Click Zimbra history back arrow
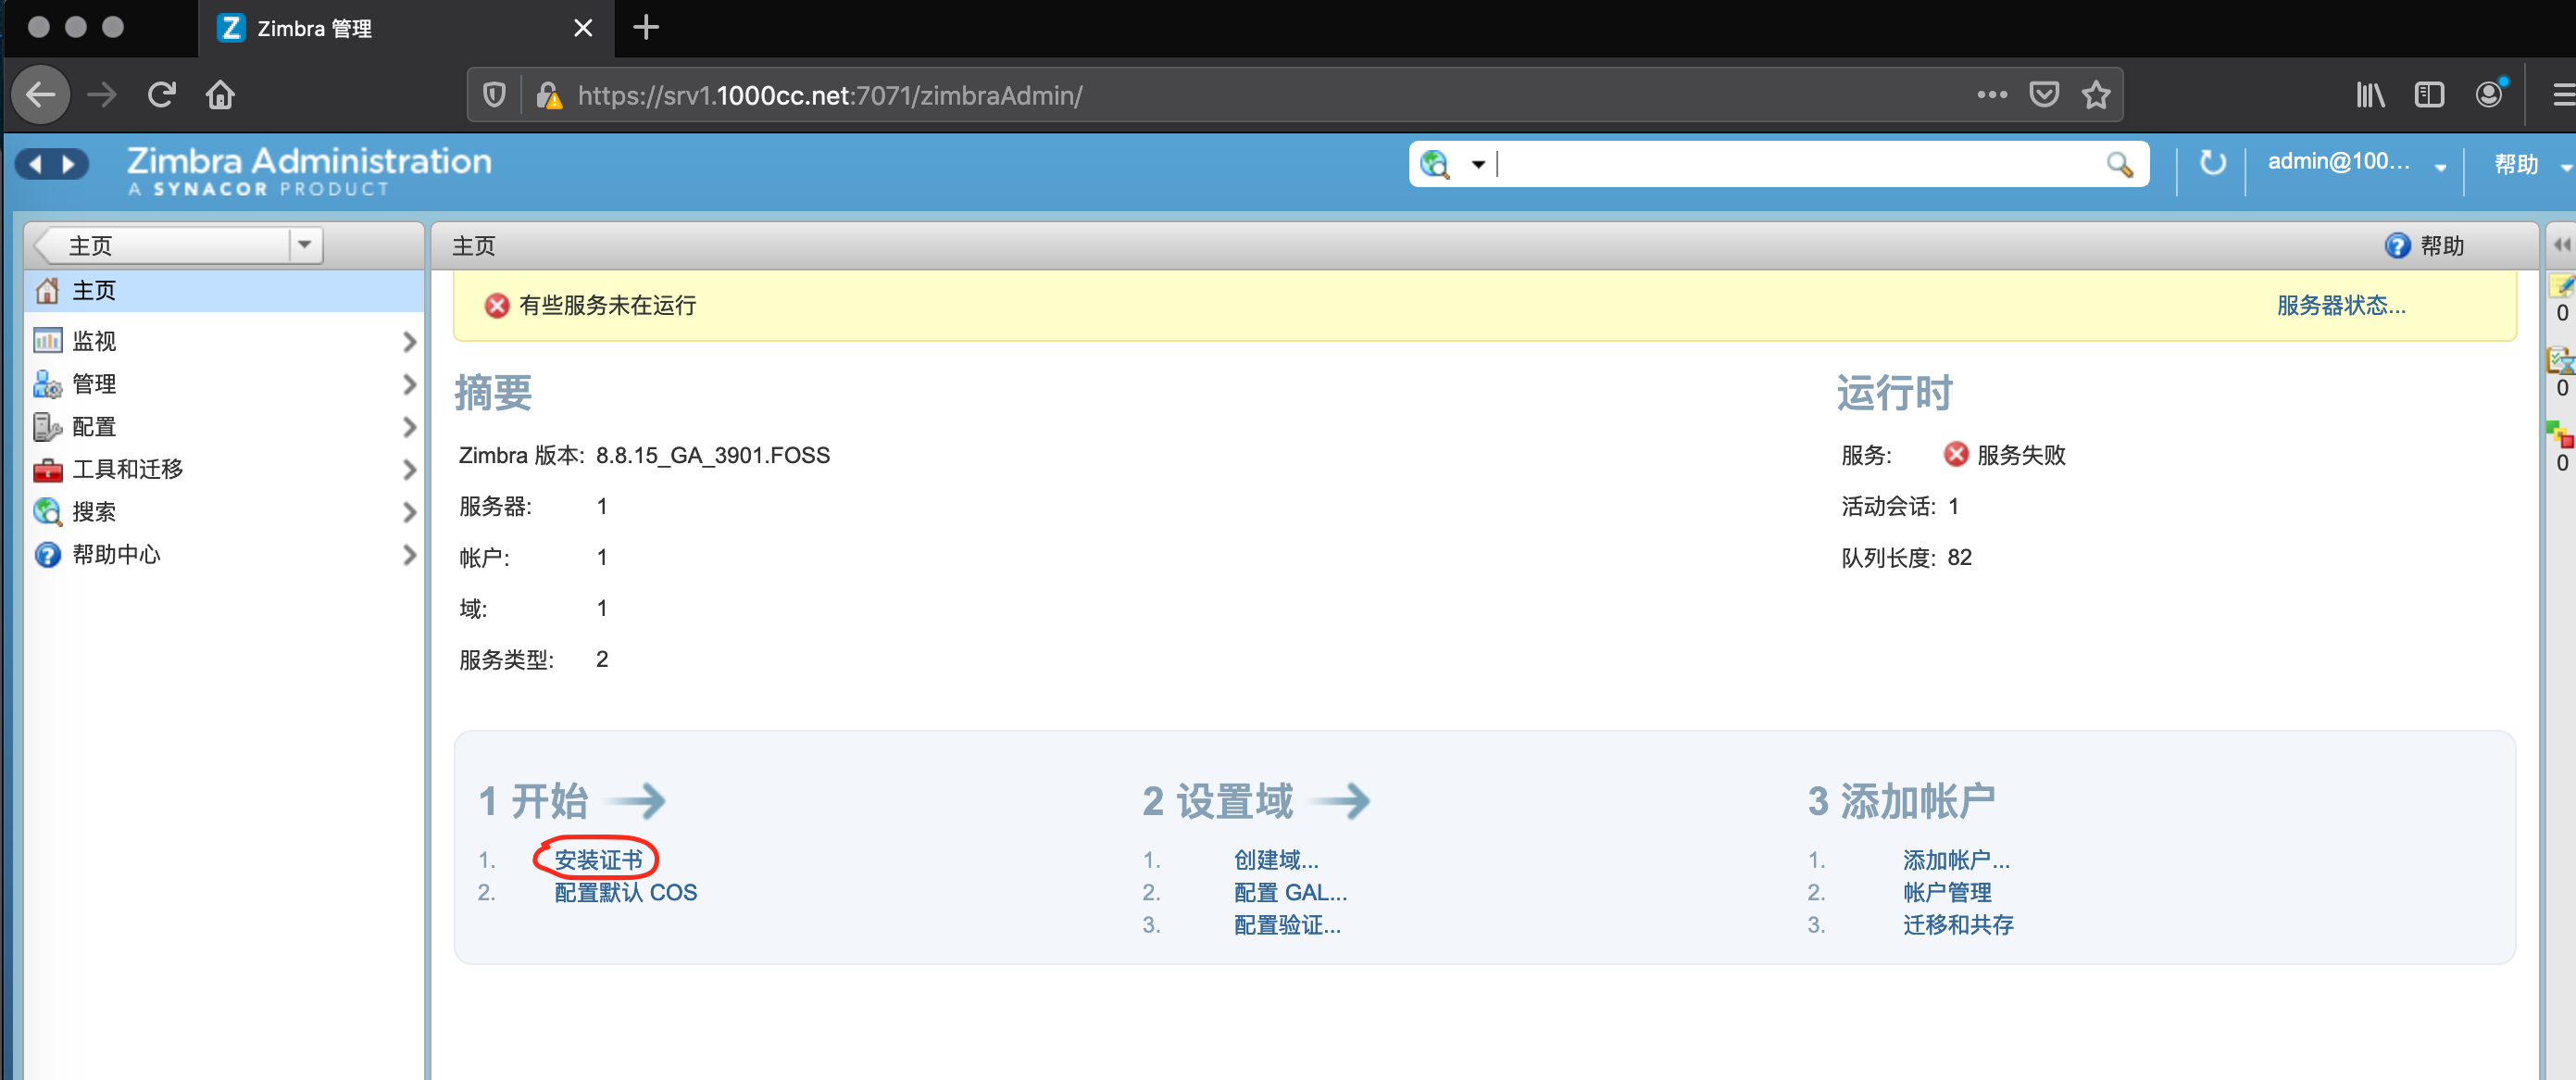This screenshot has width=2576, height=1080. [36, 164]
